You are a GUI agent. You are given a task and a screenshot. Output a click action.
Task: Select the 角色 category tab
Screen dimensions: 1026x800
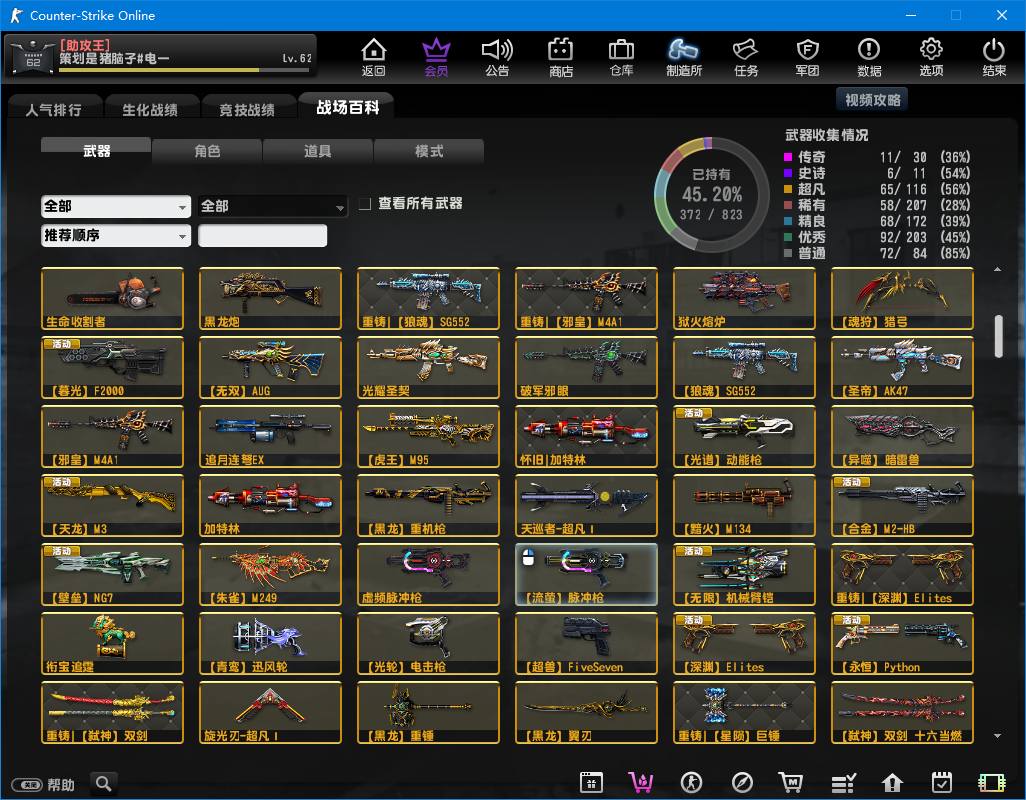[207, 151]
